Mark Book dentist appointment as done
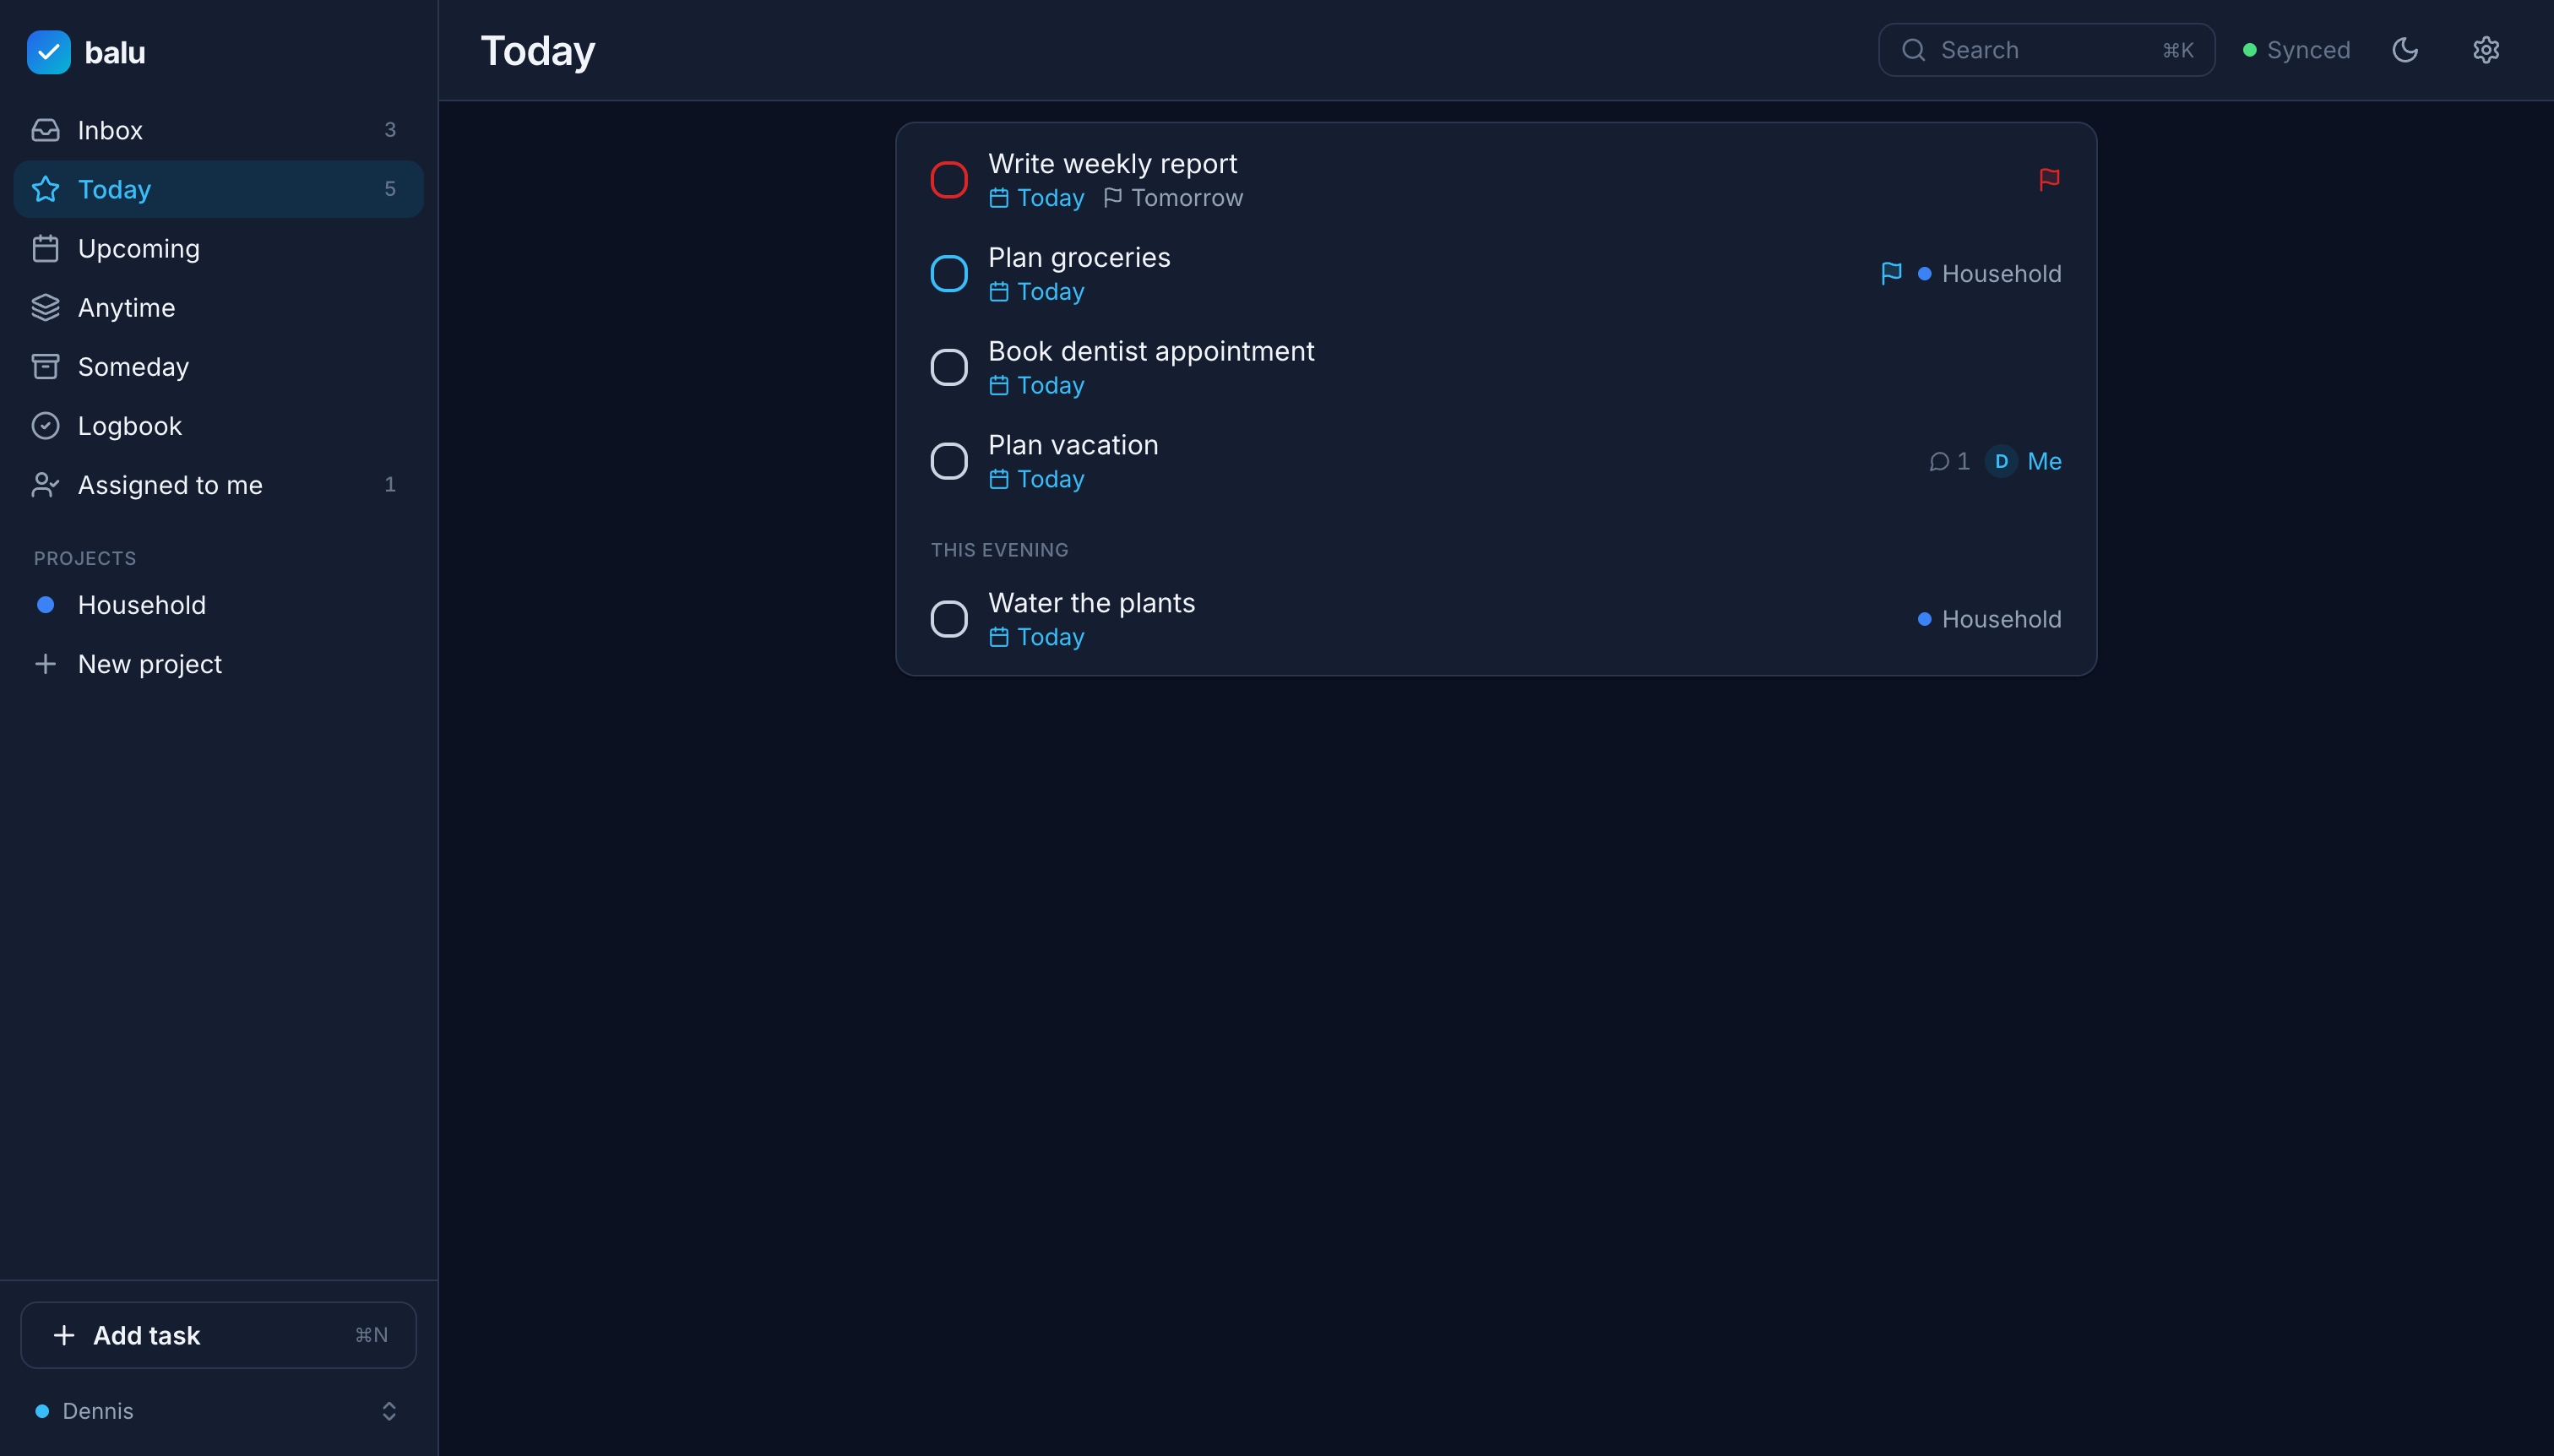This screenshot has width=2554, height=1456. pyautogui.click(x=948, y=367)
